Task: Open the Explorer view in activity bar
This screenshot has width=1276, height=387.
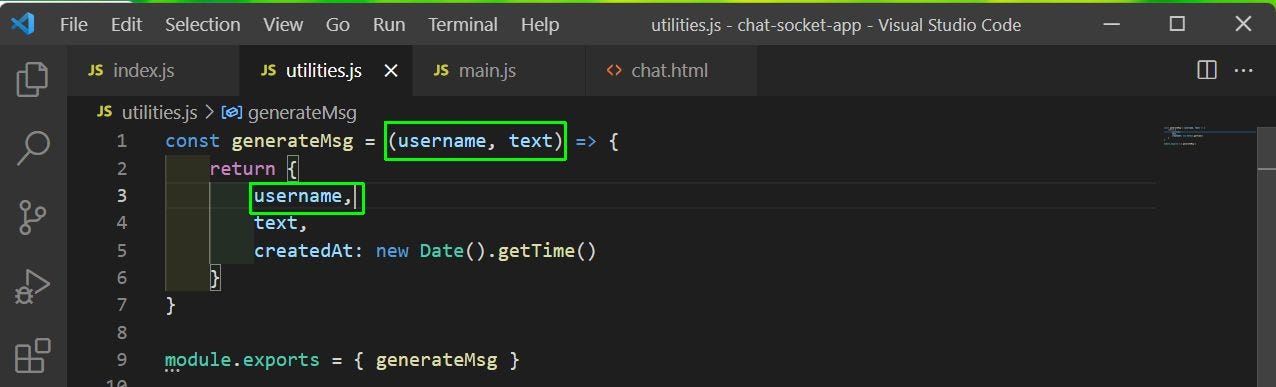Action: tap(33, 79)
